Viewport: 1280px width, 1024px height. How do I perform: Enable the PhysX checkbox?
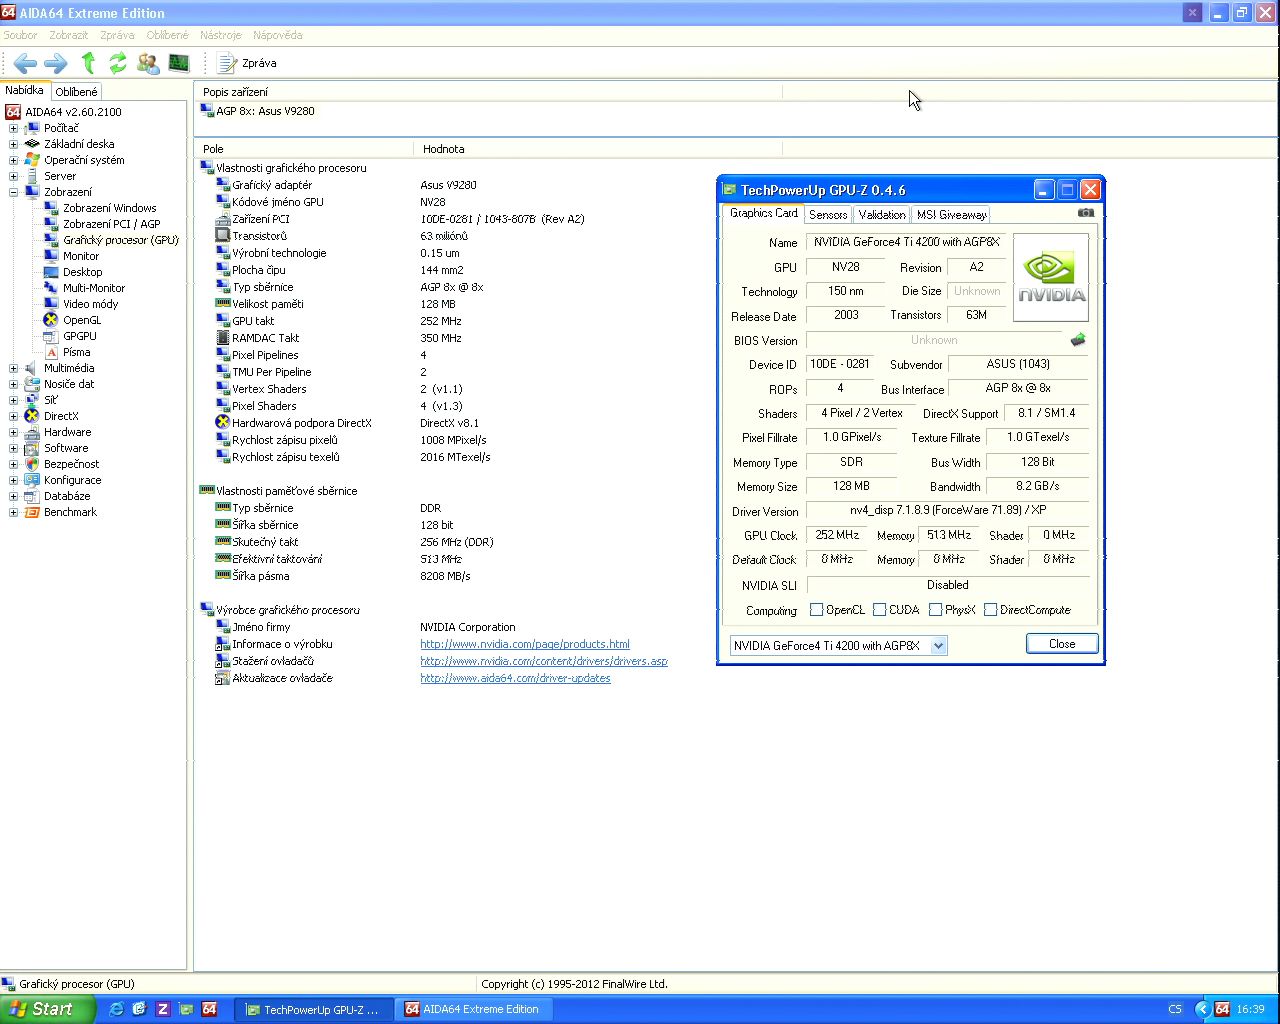[x=935, y=610]
